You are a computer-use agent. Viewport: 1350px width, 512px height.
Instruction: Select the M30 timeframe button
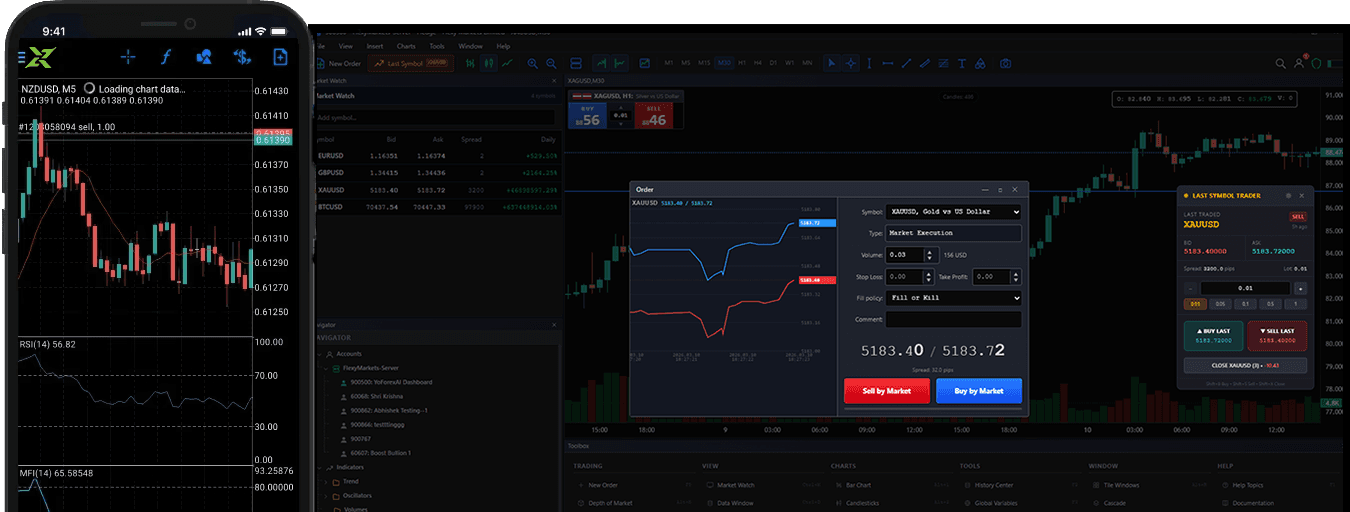coord(724,63)
